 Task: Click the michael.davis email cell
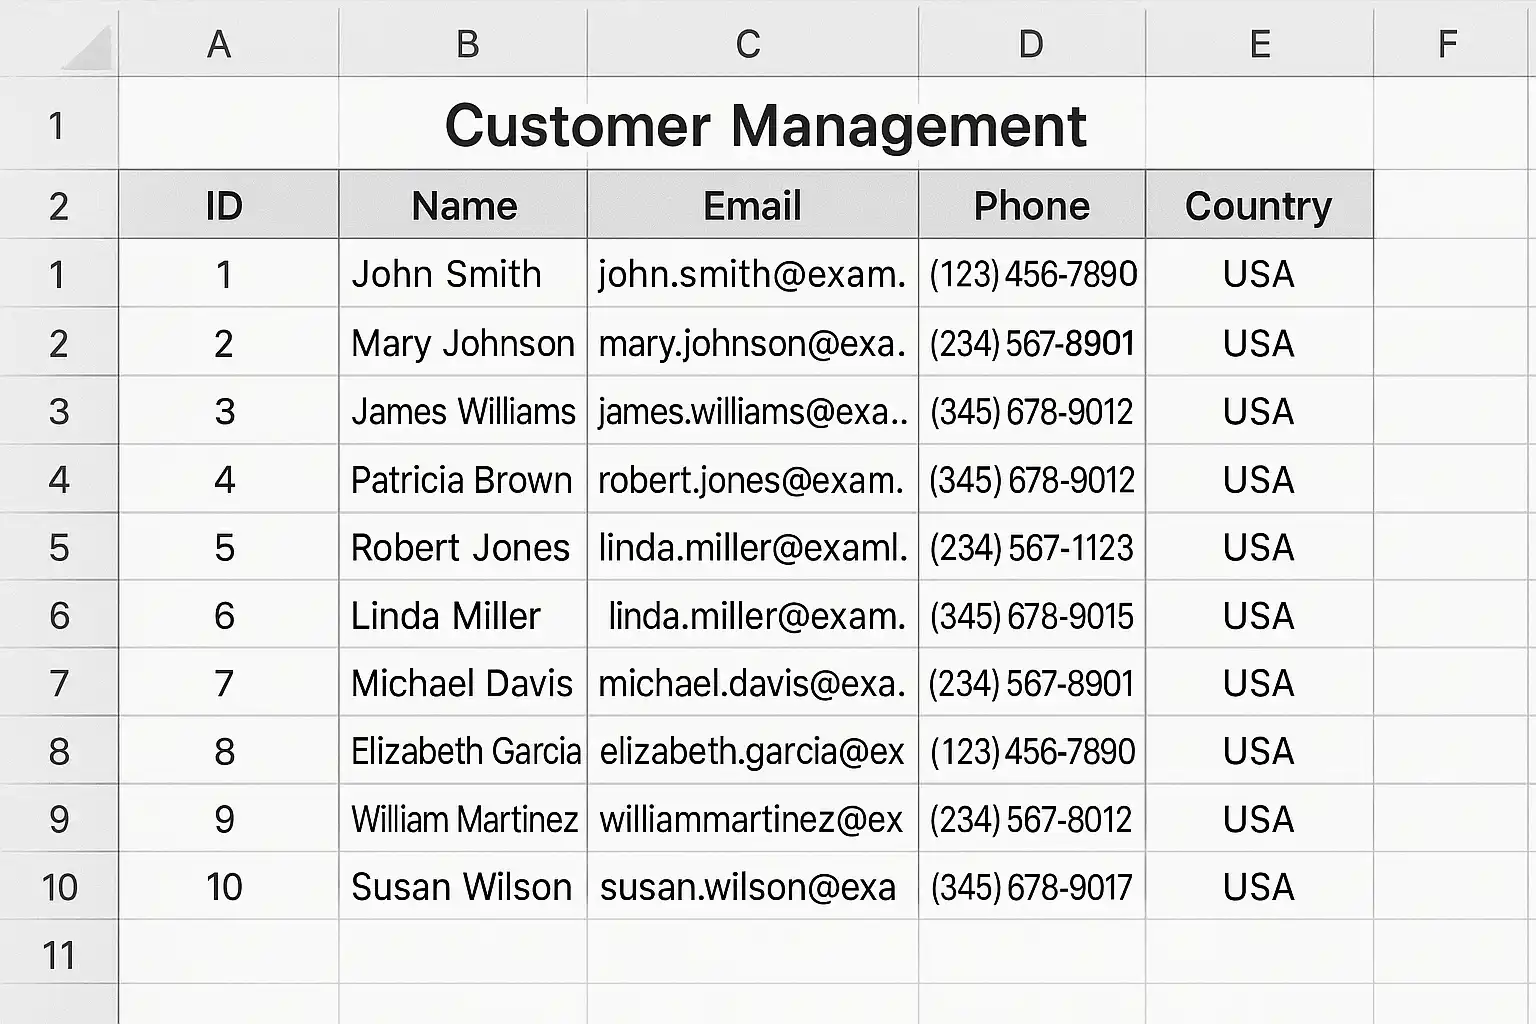point(751,684)
